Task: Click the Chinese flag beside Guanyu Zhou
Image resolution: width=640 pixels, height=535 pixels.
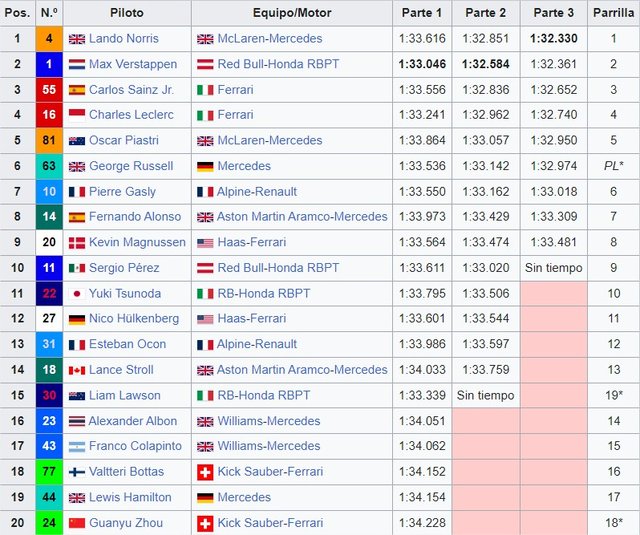Action: point(77,523)
